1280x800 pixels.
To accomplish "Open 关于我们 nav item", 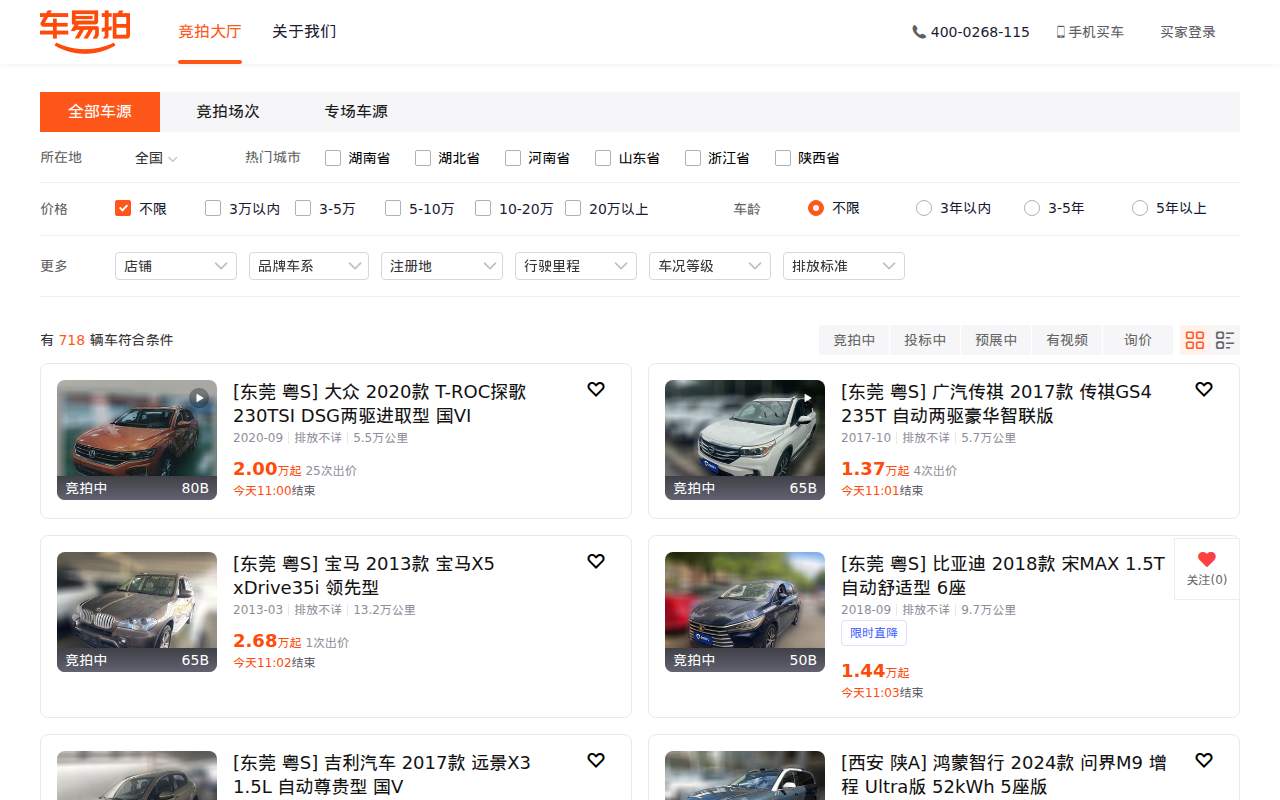I will click(304, 32).
